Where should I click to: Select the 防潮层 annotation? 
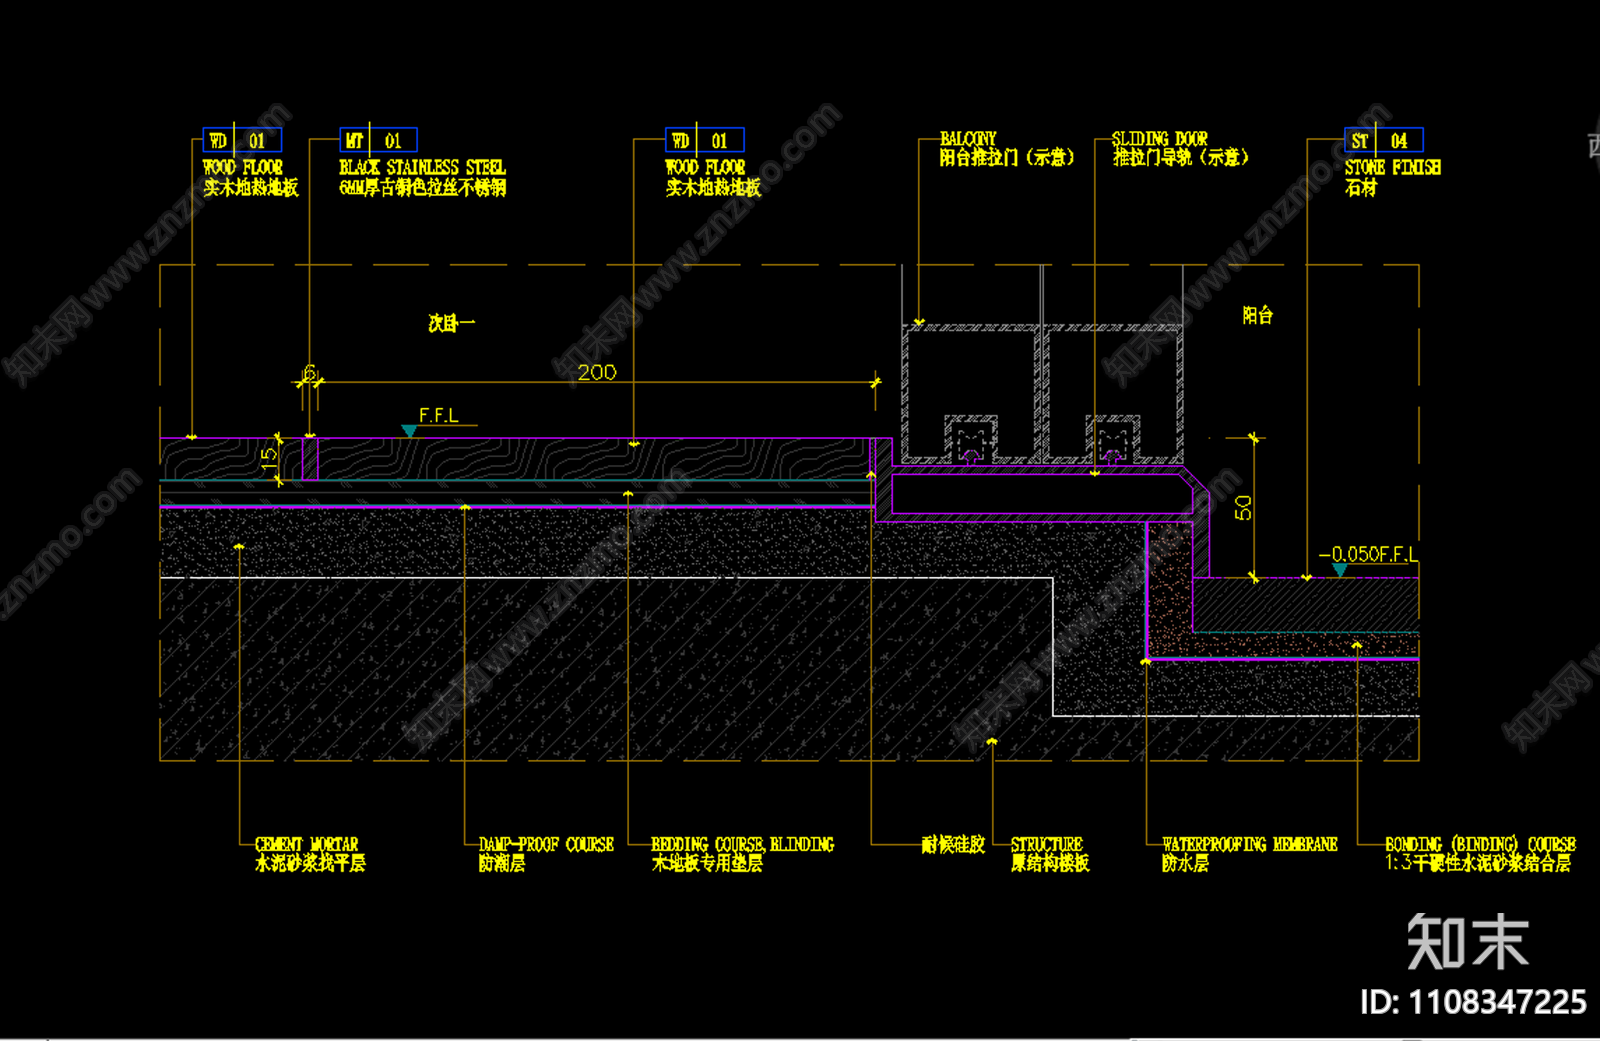coord(502,863)
